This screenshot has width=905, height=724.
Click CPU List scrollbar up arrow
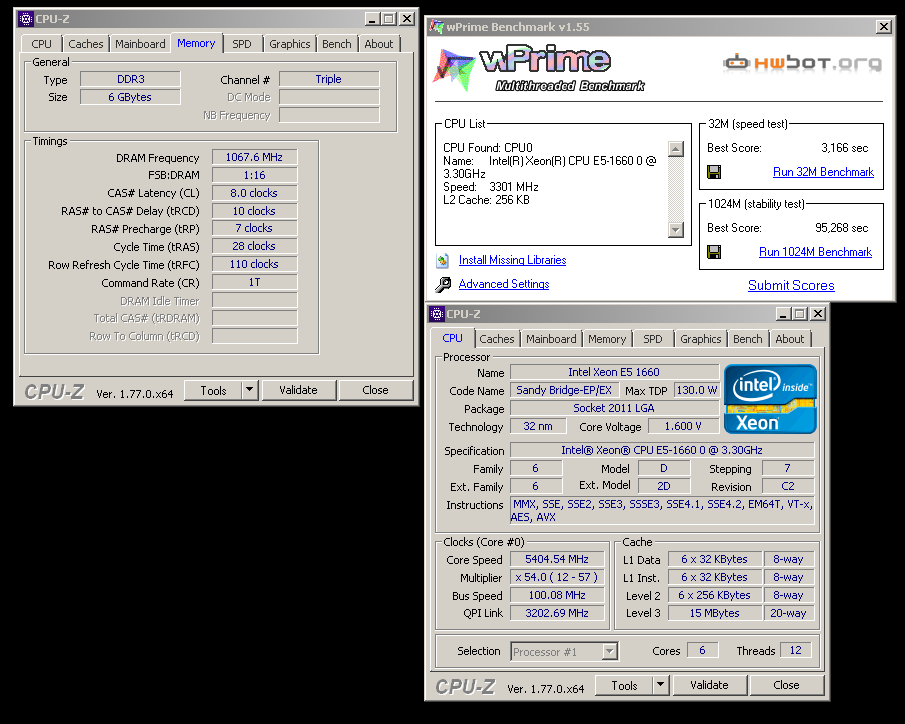(x=676, y=149)
